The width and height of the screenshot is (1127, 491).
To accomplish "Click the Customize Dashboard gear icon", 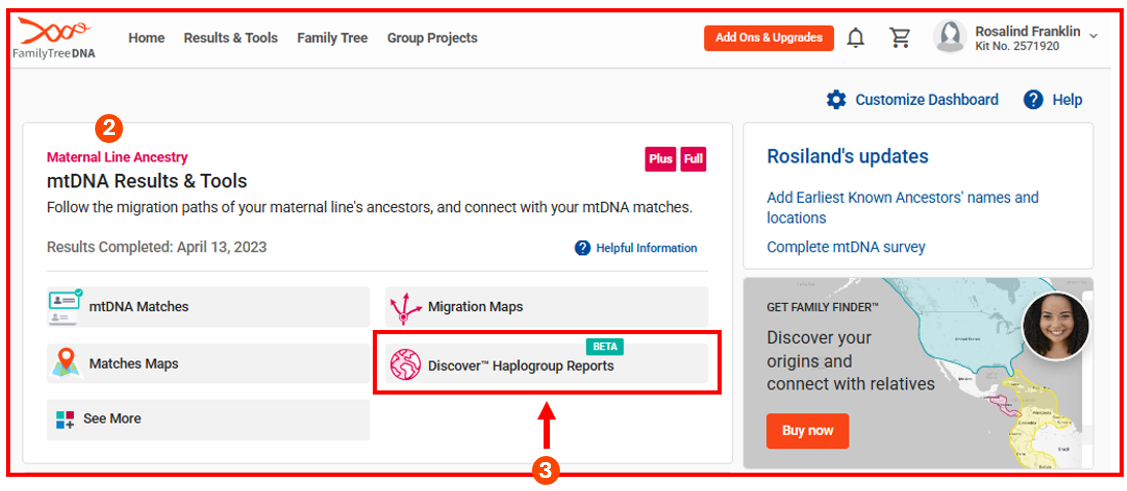I will [837, 100].
